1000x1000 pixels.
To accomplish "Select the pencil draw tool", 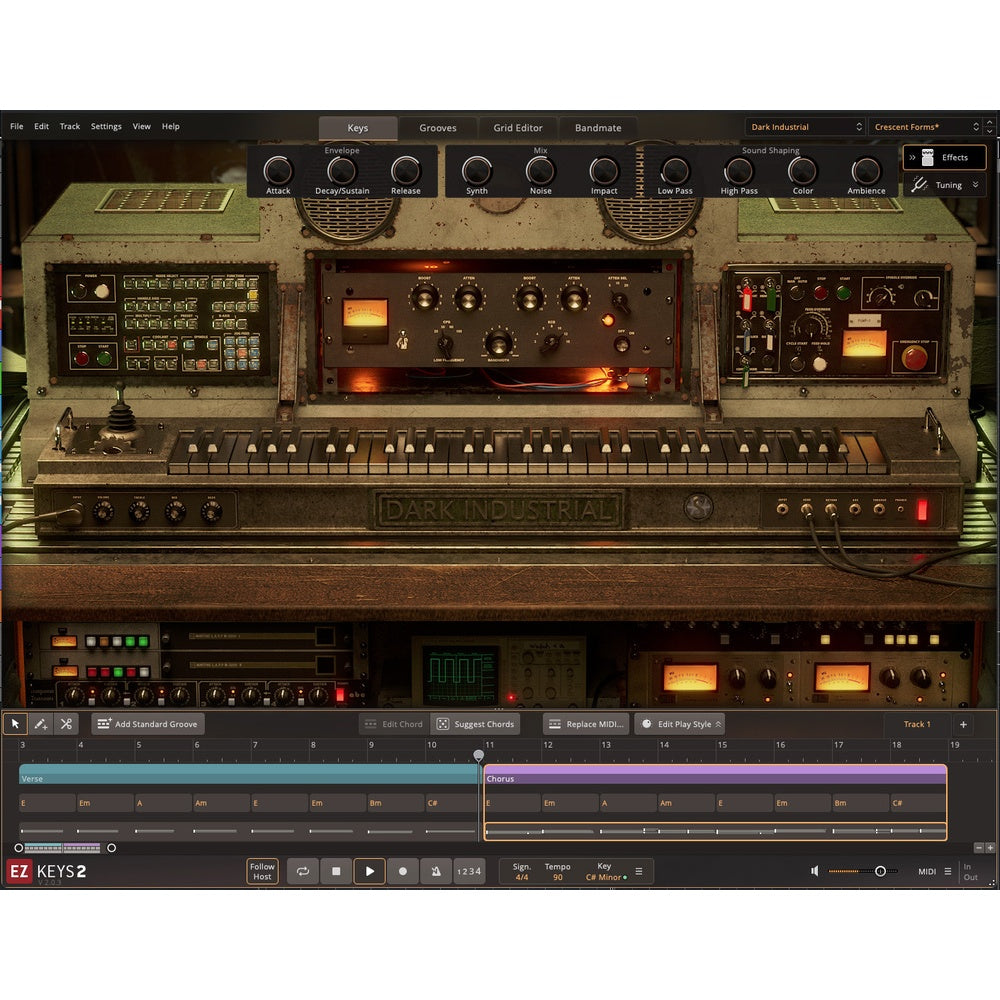I will 40,723.
